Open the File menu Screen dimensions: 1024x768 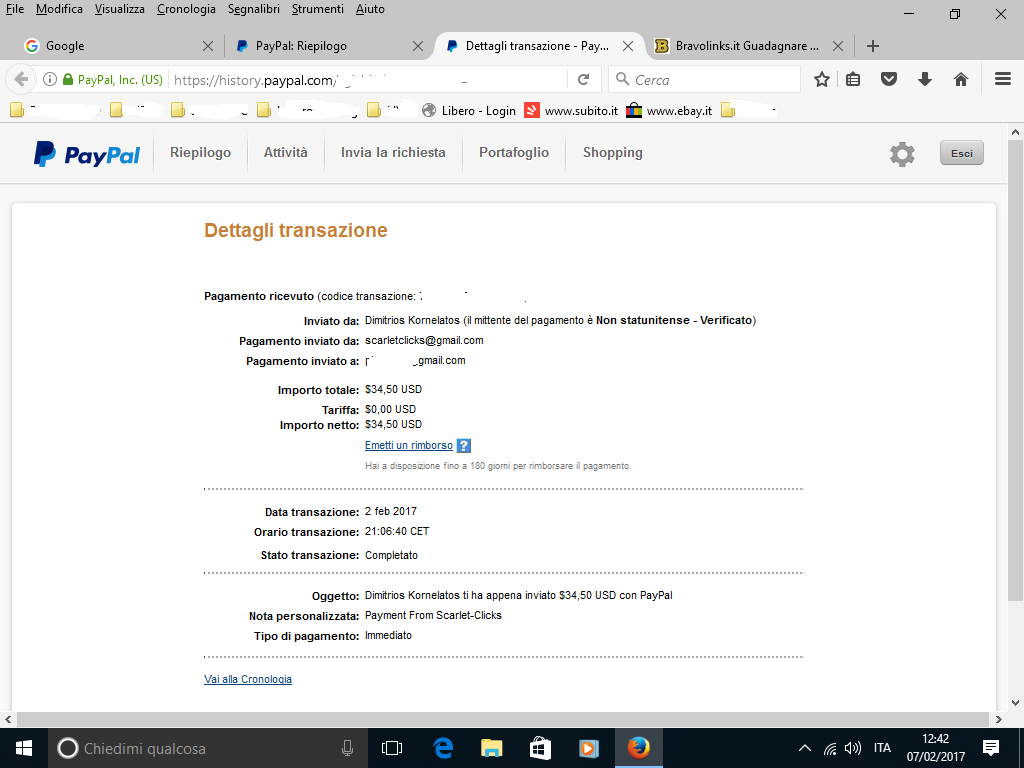[14, 9]
